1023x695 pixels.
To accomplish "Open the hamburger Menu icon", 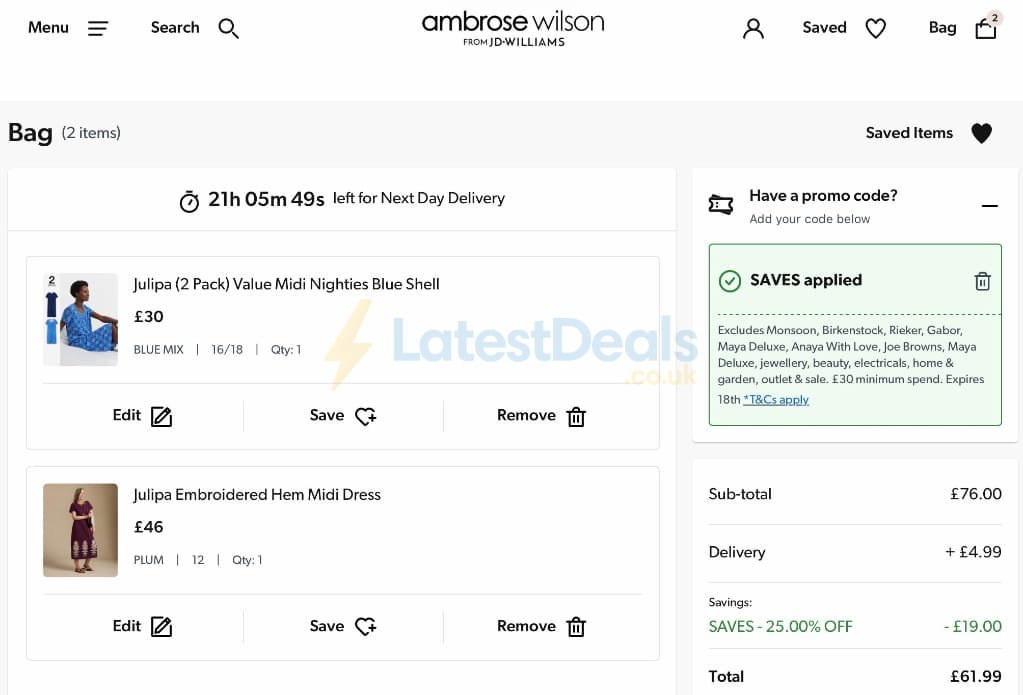I will click(98, 28).
